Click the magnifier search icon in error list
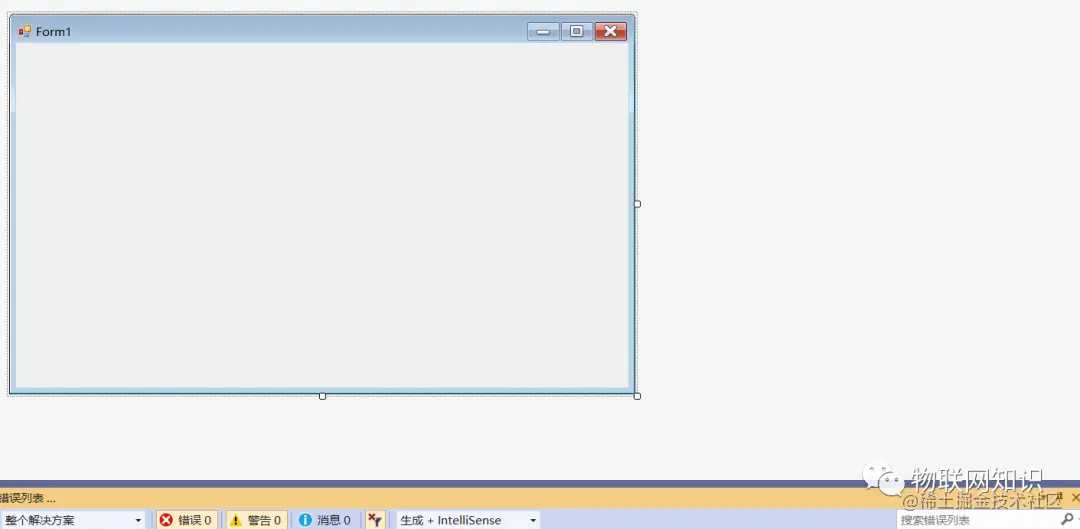Viewport: 1080px width, 529px height. [1067, 519]
